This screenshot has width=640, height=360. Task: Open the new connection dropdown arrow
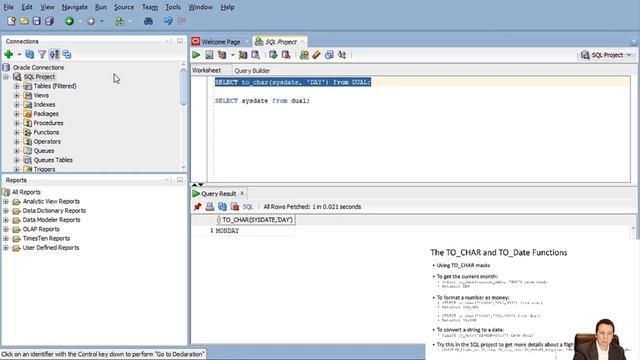pyautogui.click(x=19, y=54)
